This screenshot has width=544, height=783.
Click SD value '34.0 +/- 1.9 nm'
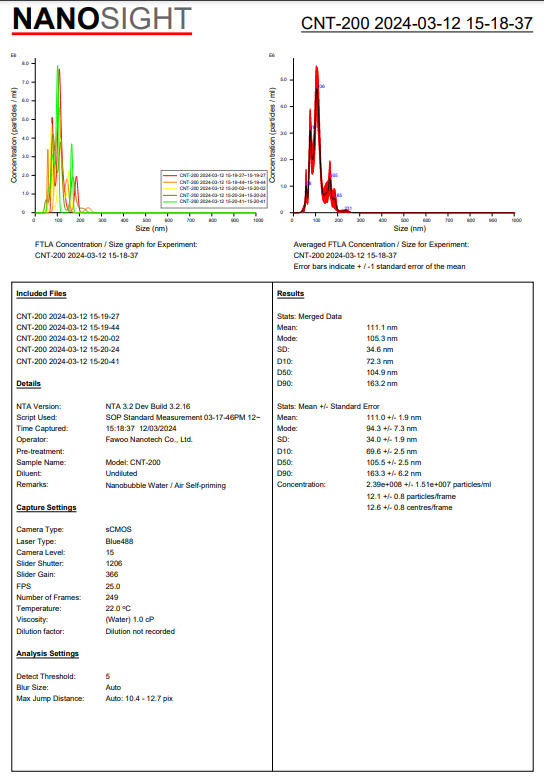click(392, 439)
